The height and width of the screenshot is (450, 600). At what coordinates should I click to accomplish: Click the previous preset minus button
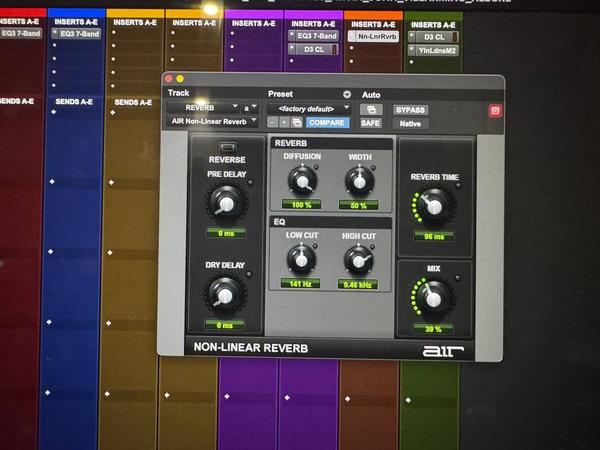pos(273,122)
